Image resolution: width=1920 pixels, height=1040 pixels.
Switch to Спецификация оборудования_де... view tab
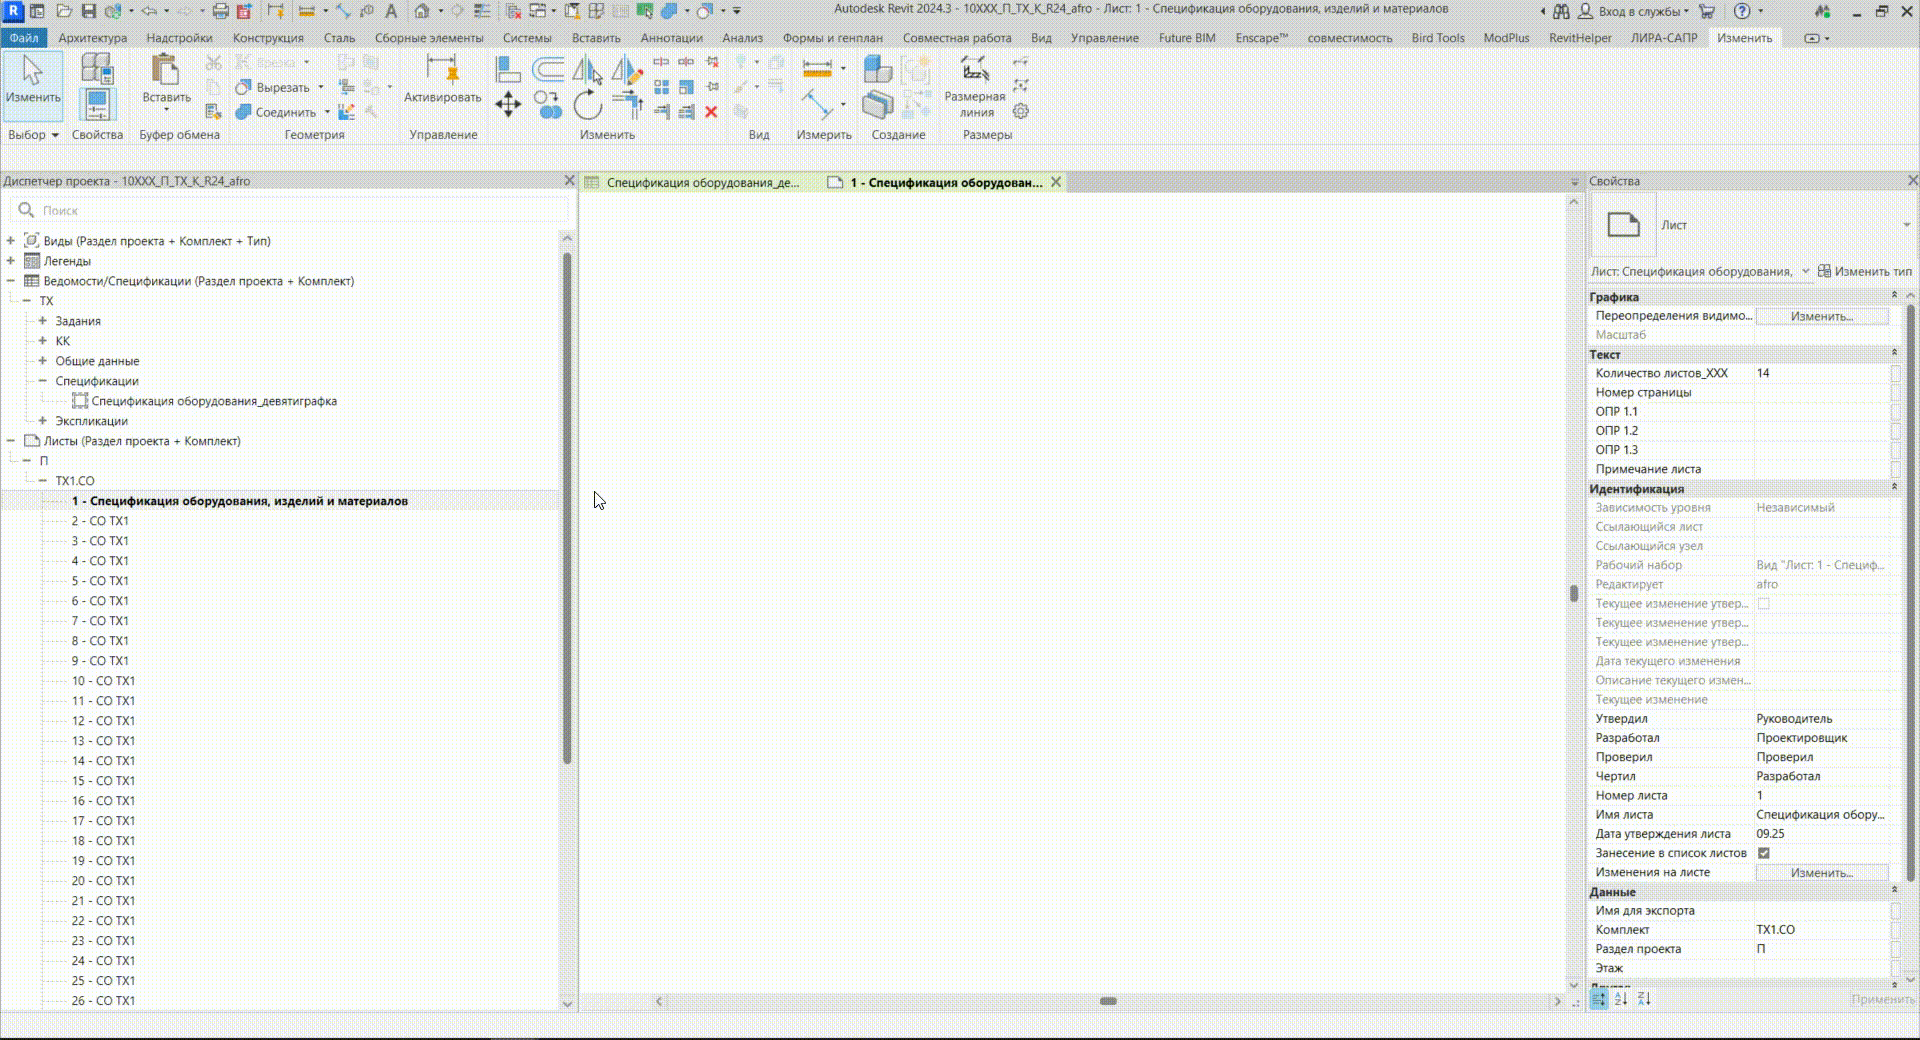702,183
